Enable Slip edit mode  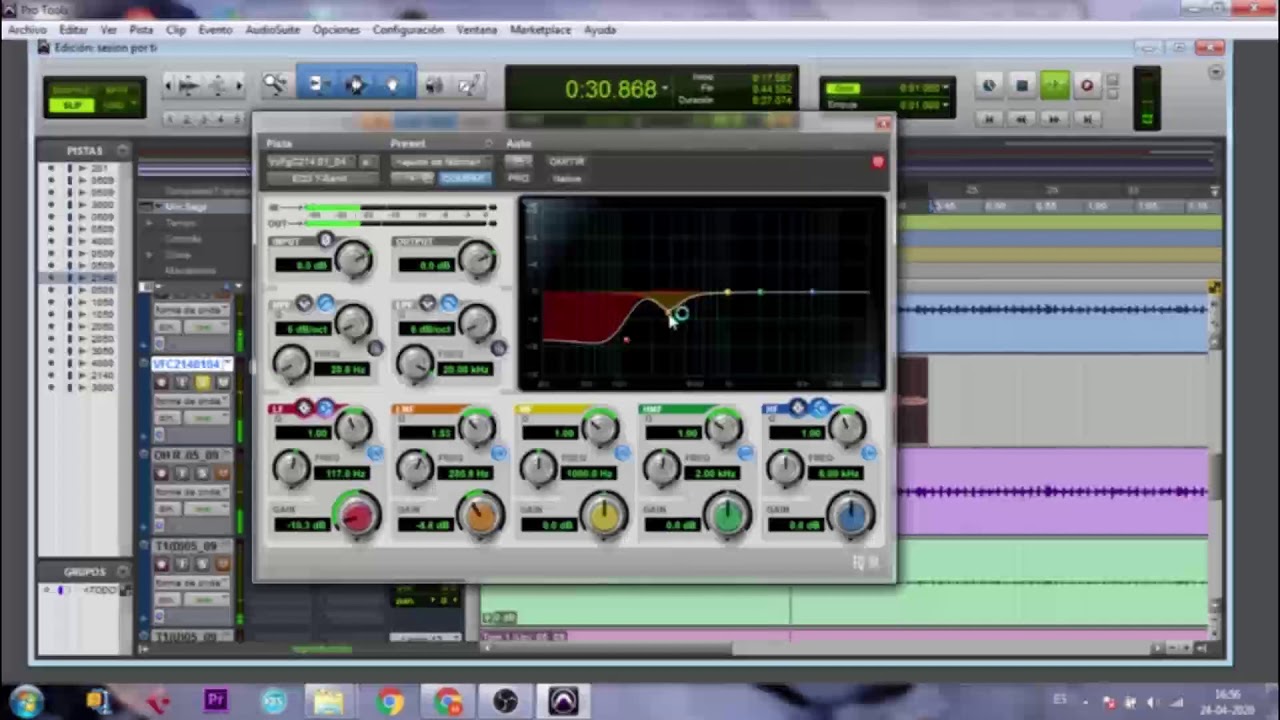(x=72, y=105)
